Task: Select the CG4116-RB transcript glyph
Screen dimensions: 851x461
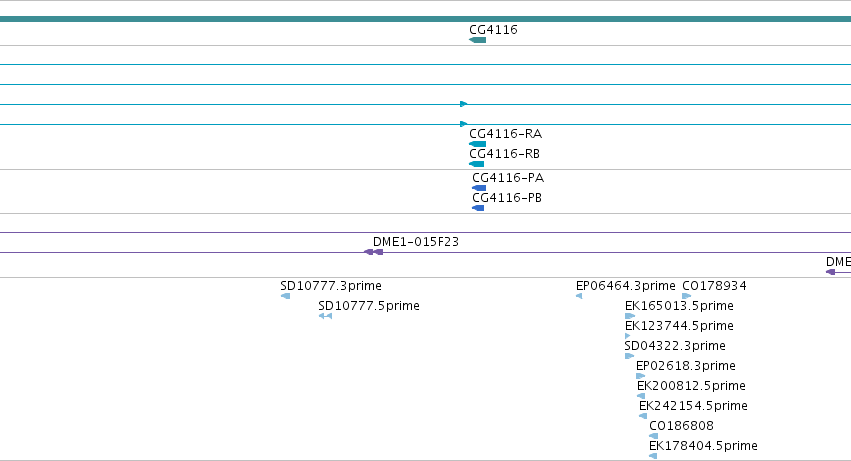Action: (x=477, y=164)
